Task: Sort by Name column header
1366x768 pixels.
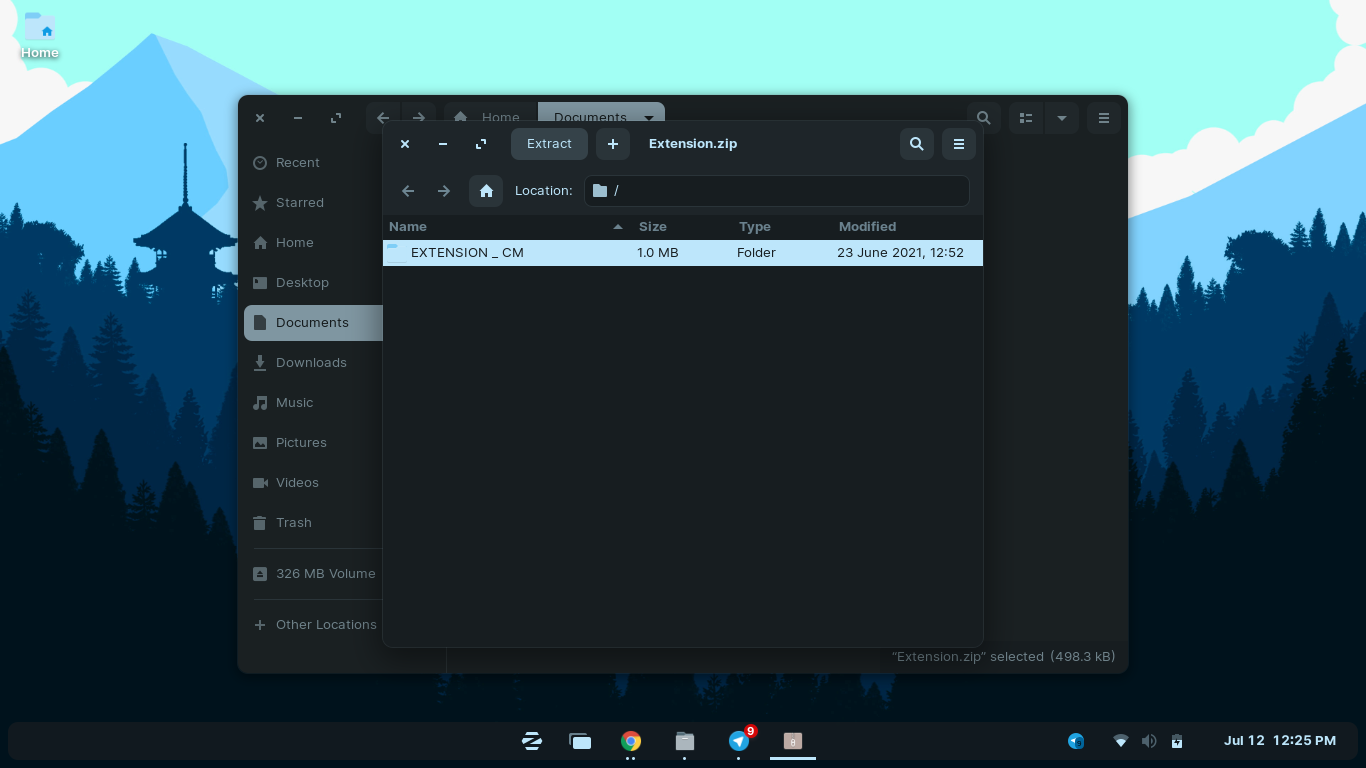Action: (408, 227)
